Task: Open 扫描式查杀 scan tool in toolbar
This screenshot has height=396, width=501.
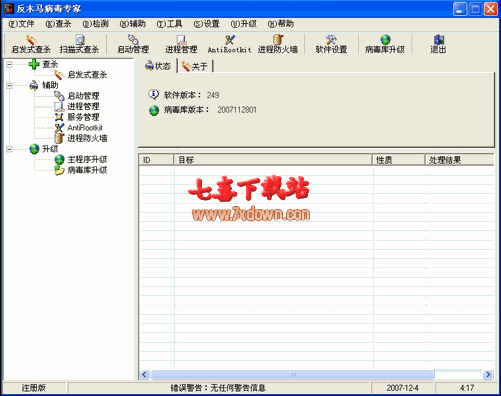Action: pos(79,44)
